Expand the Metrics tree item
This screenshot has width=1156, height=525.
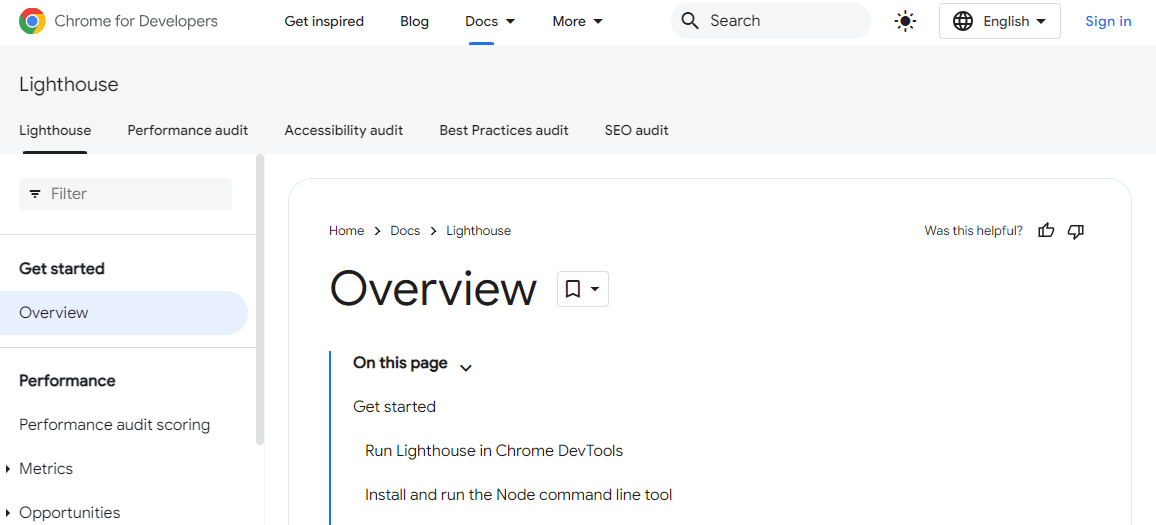click(x=7, y=469)
